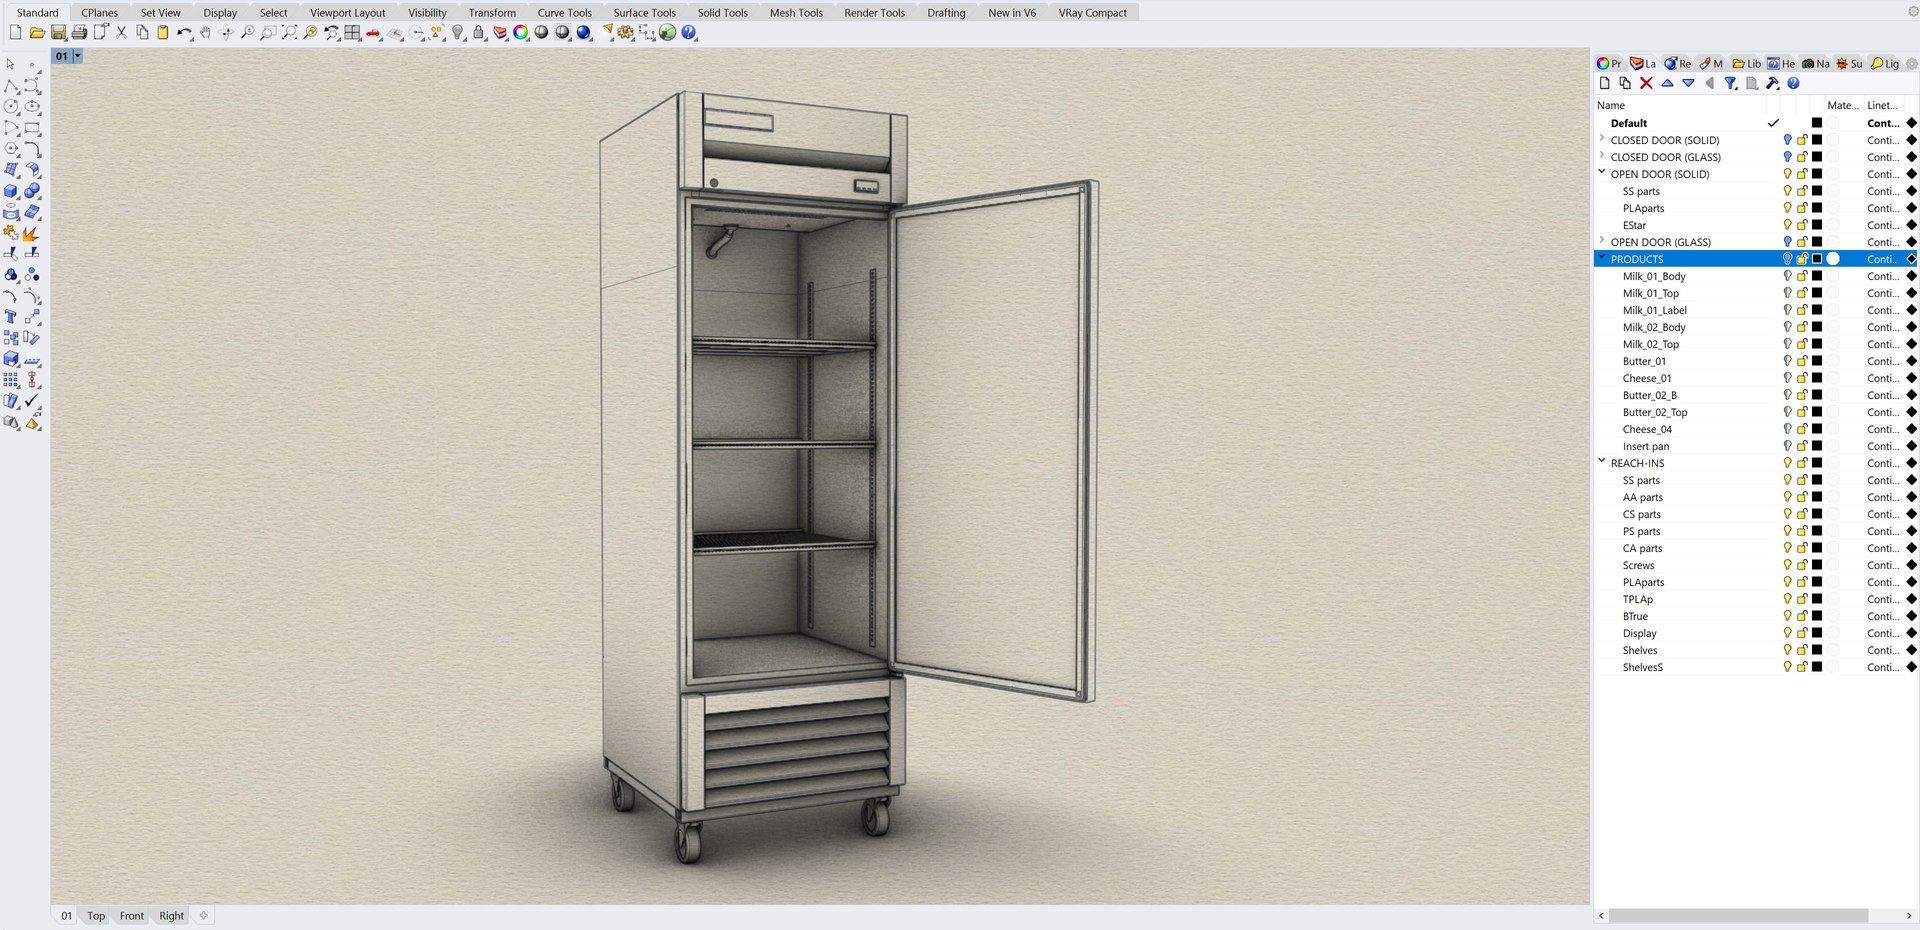
Task: Click the color wheel icon in toolbar
Action: pyautogui.click(x=521, y=33)
